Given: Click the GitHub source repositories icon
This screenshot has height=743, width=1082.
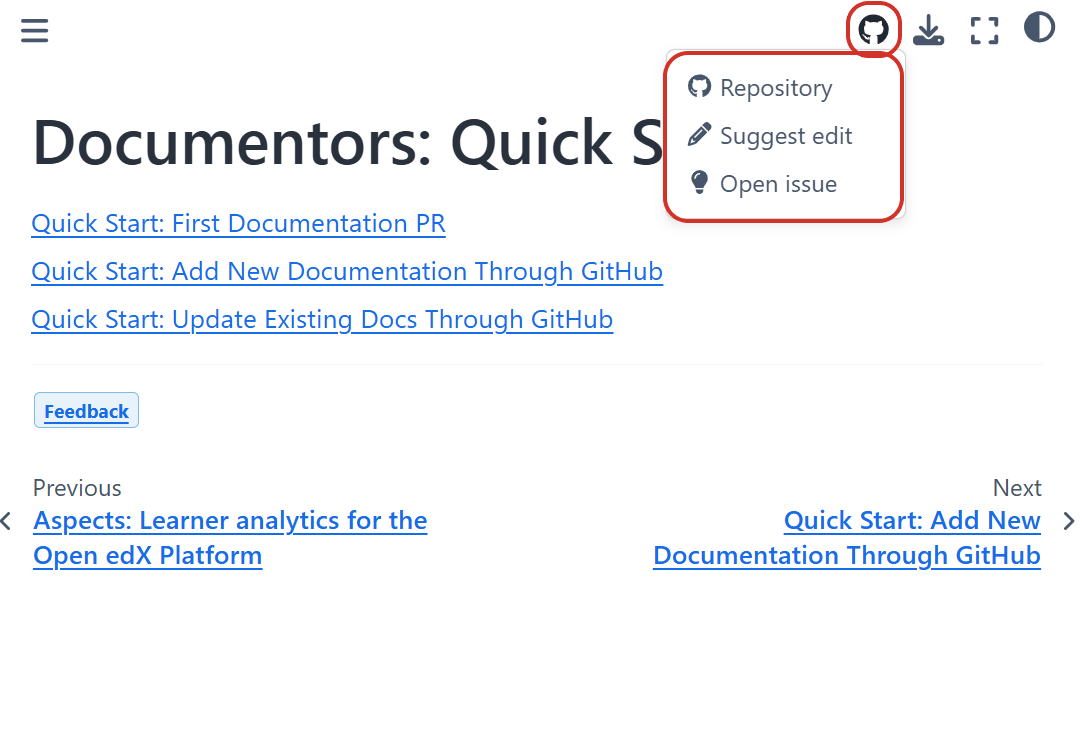Looking at the screenshot, I should point(874,30).
